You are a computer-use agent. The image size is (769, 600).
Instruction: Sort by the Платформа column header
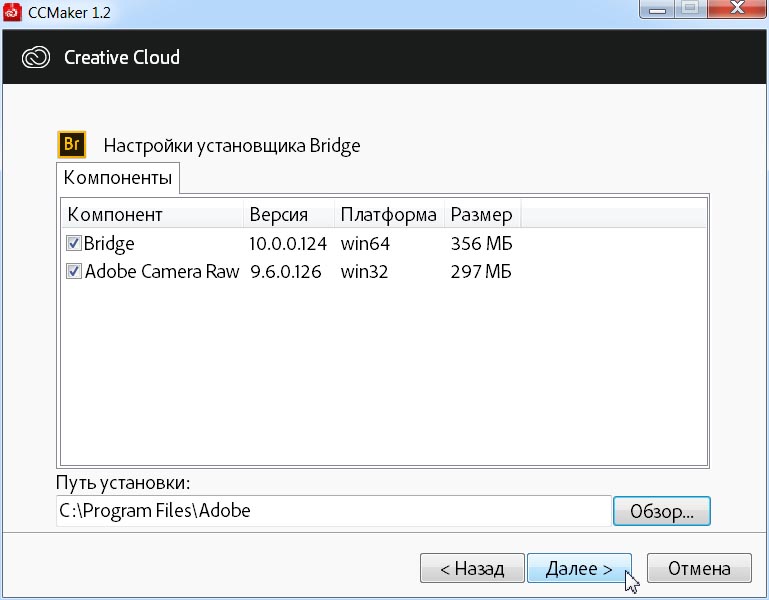click(389, 214)
